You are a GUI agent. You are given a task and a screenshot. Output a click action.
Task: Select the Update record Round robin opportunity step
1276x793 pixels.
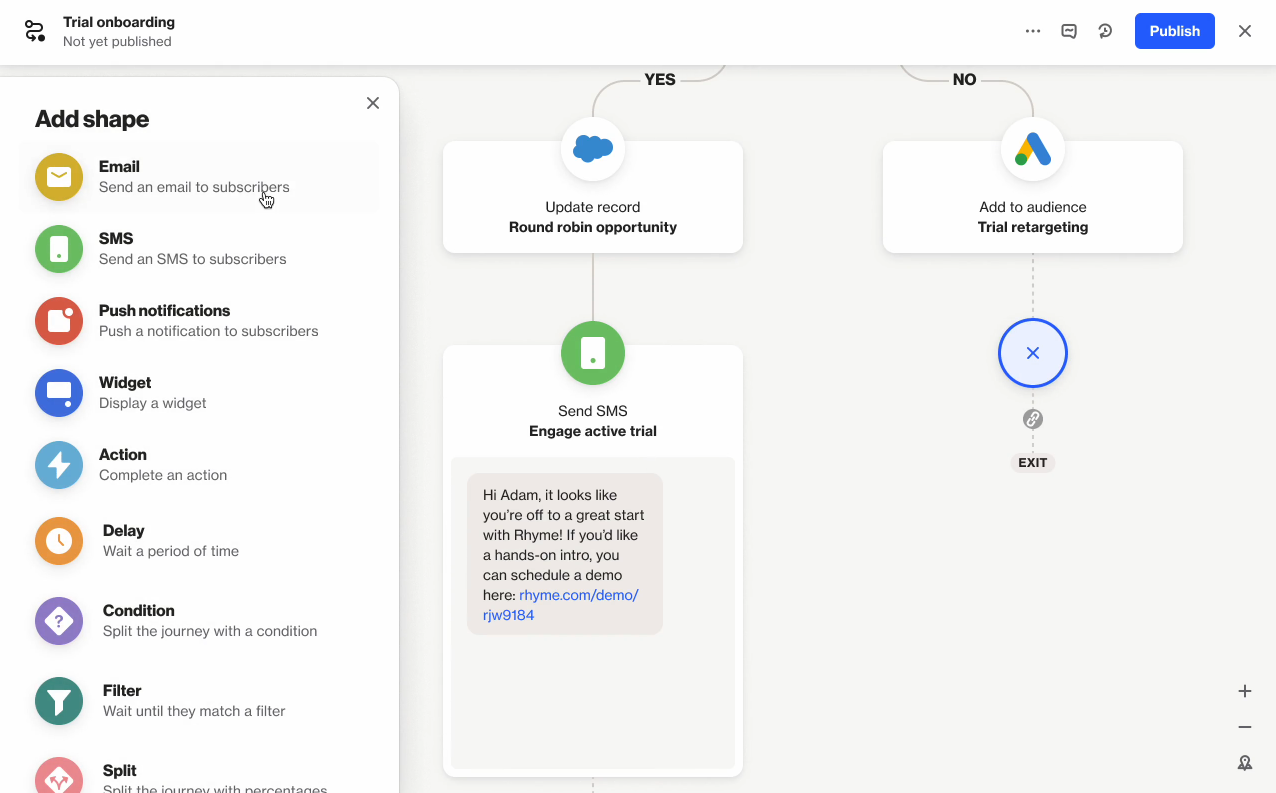point(592,196)
